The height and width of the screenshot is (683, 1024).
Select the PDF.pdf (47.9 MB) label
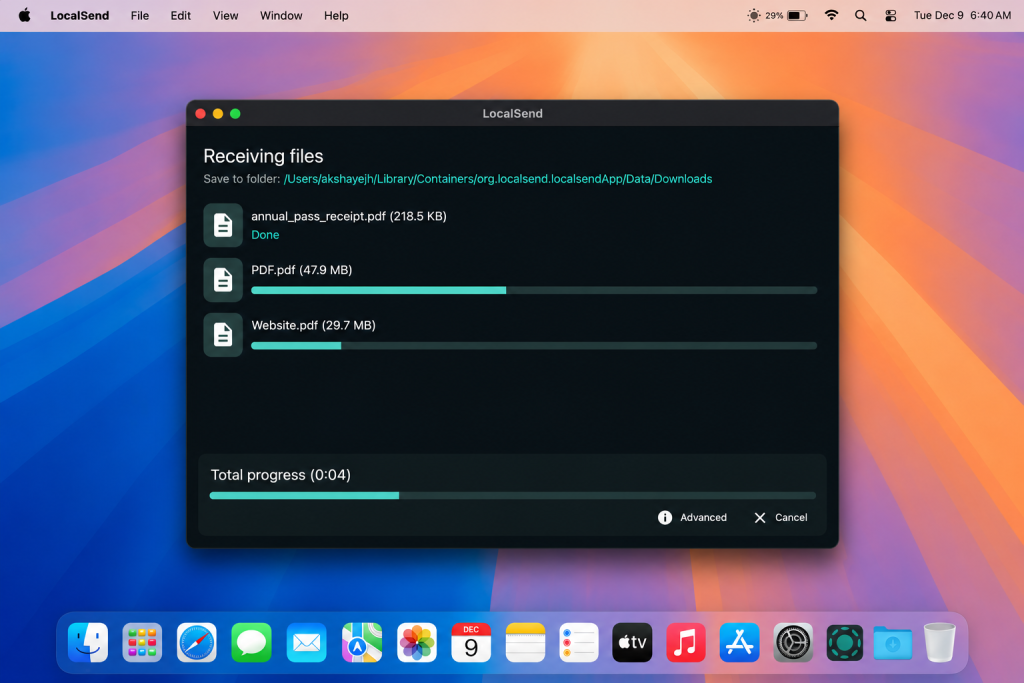point(302,270)
